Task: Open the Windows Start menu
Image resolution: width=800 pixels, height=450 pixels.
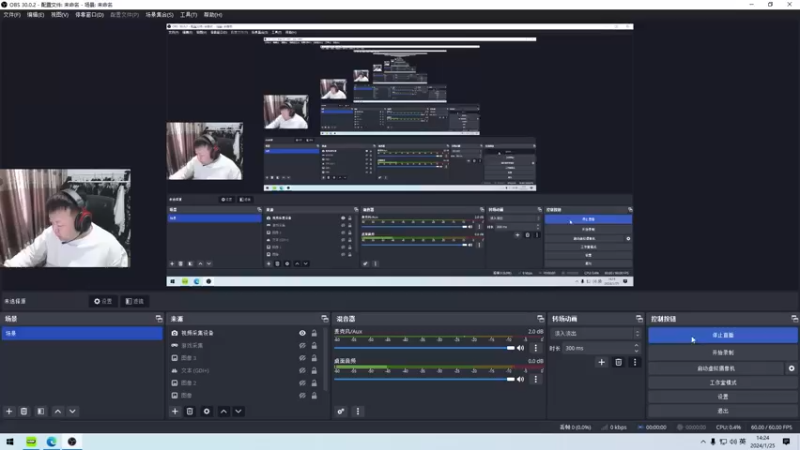Action: (10, 442)
